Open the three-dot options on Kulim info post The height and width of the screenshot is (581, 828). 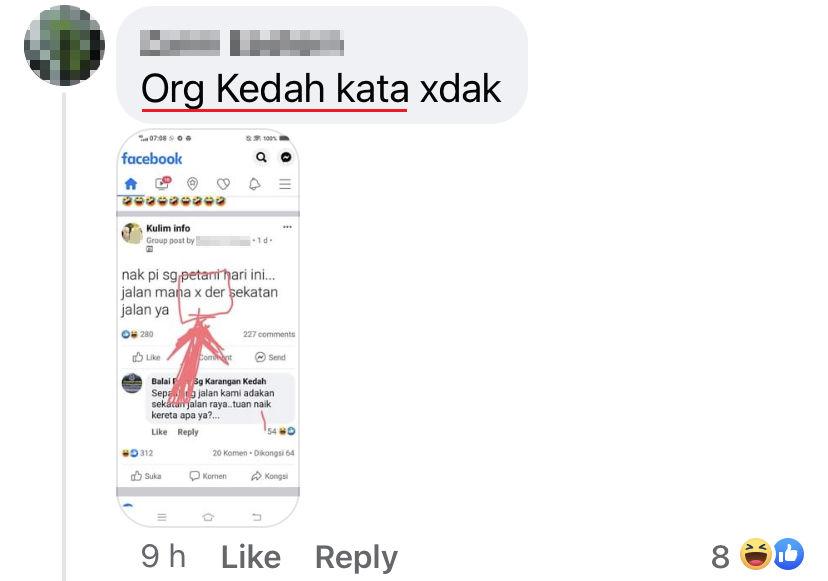[x=287, y=227]
